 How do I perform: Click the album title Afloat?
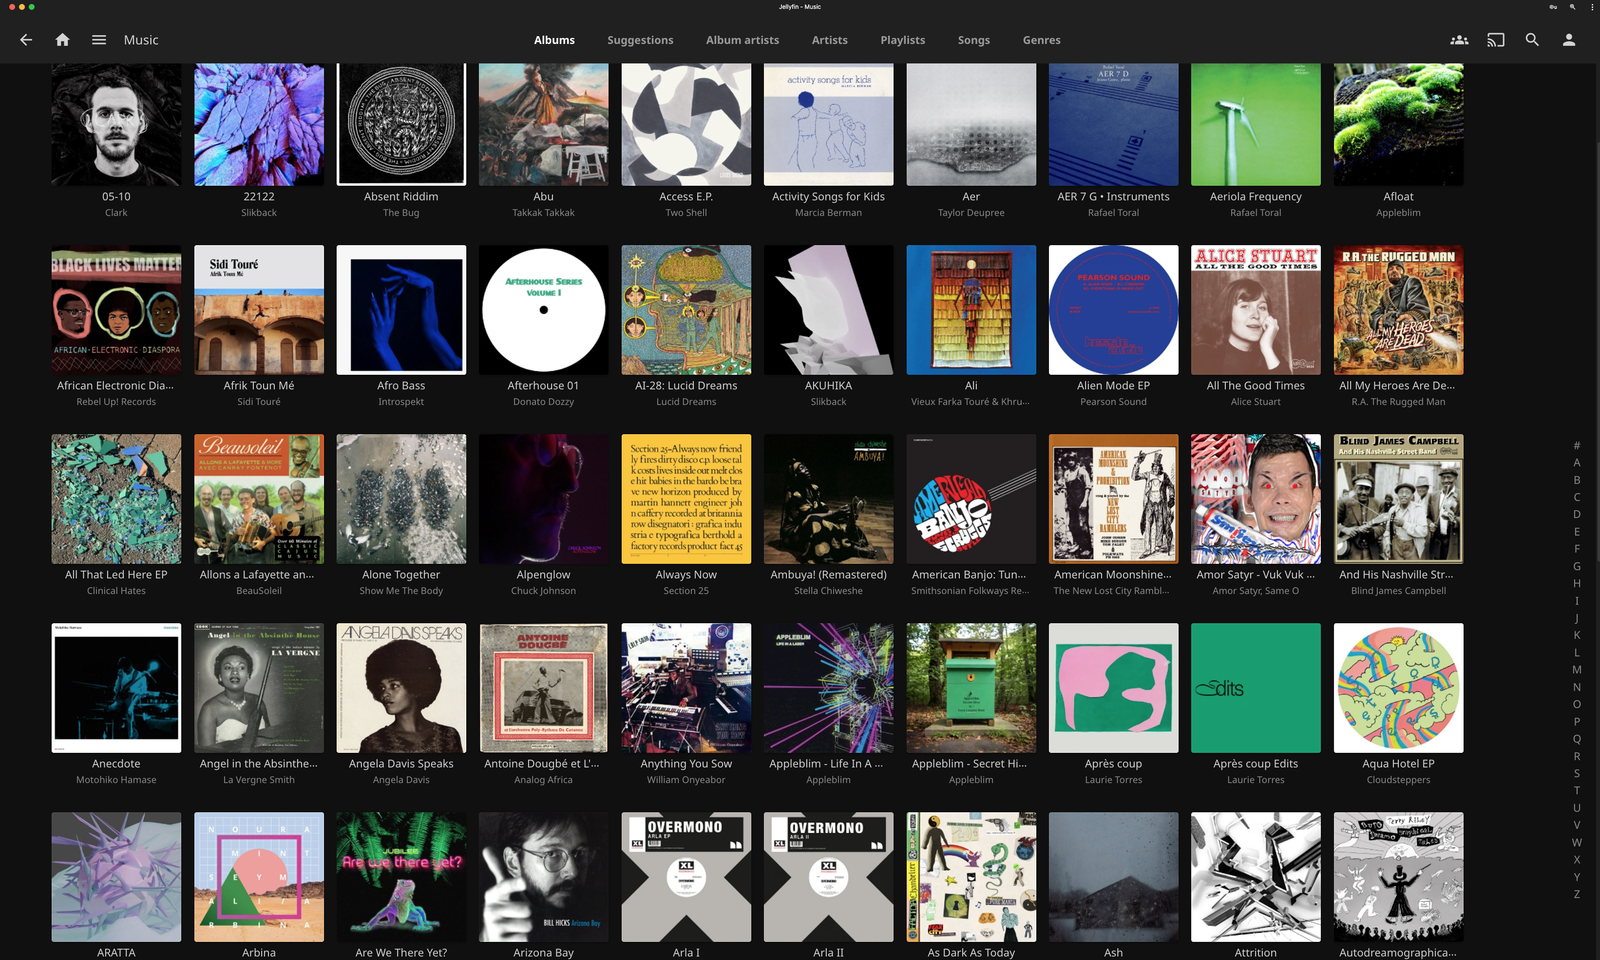tap(1398, 197)
